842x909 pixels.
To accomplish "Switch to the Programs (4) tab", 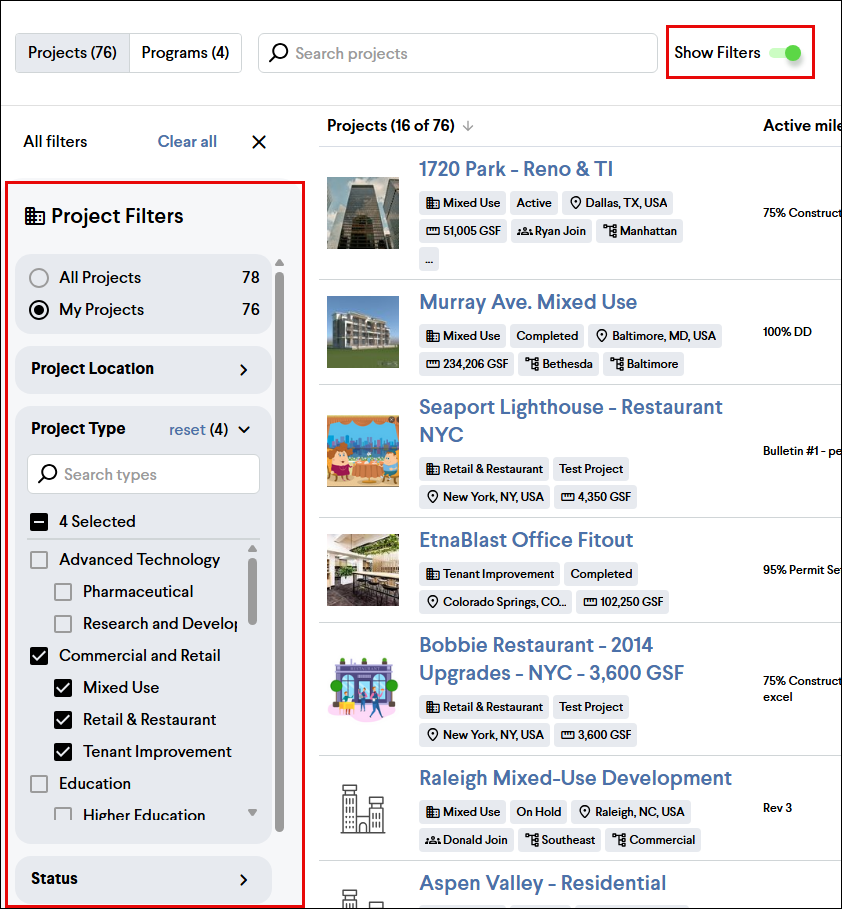I will pos(185,53).
